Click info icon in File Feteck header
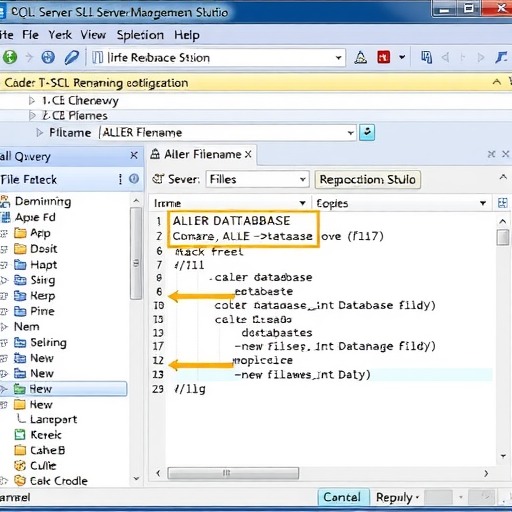This screenshot has width=512, height=512. tap(134, 179)
